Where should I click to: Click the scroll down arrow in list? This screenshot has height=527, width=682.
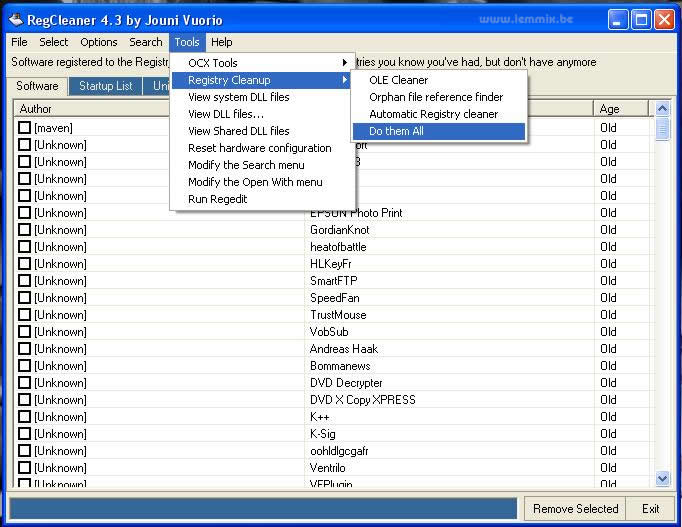(662, 479)
